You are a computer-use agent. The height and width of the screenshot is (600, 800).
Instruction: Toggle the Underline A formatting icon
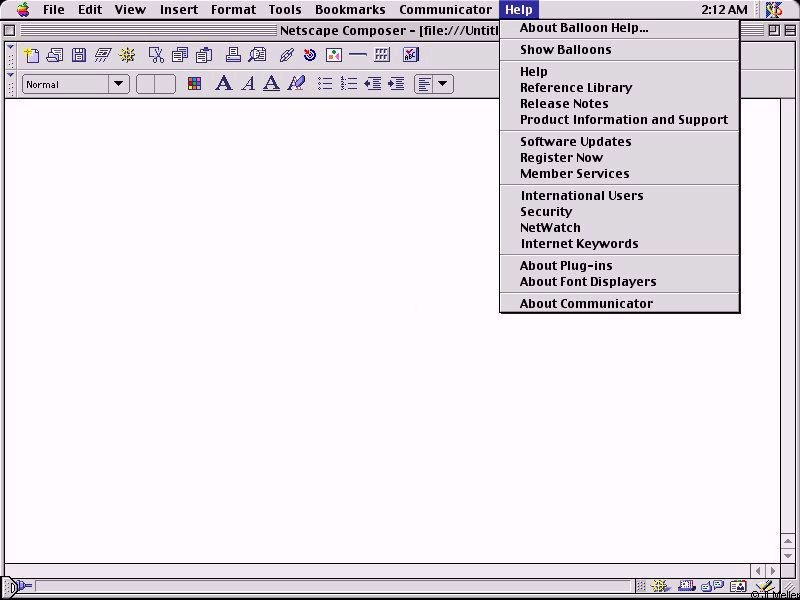pyautogui.click(x=271, y=83)
